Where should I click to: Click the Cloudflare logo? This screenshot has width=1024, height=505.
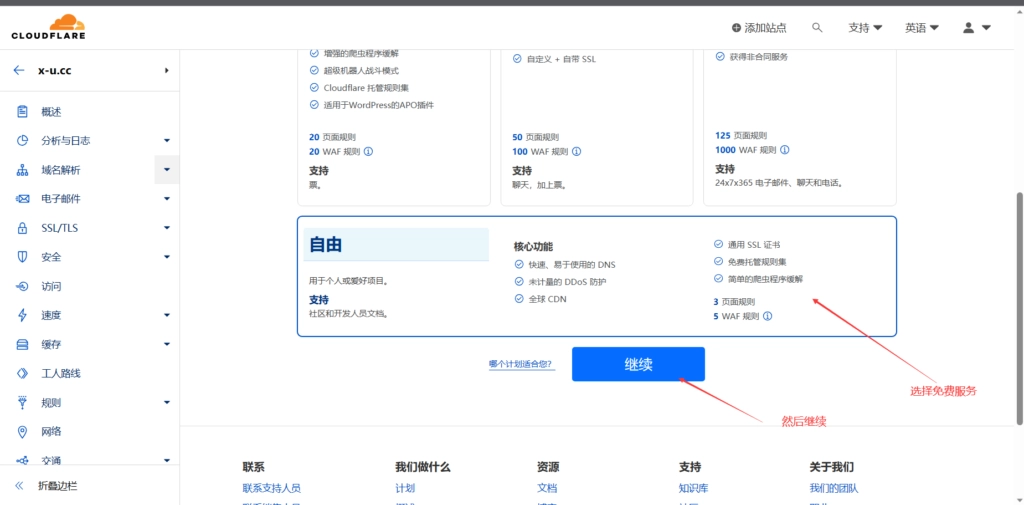coord(48,27)
